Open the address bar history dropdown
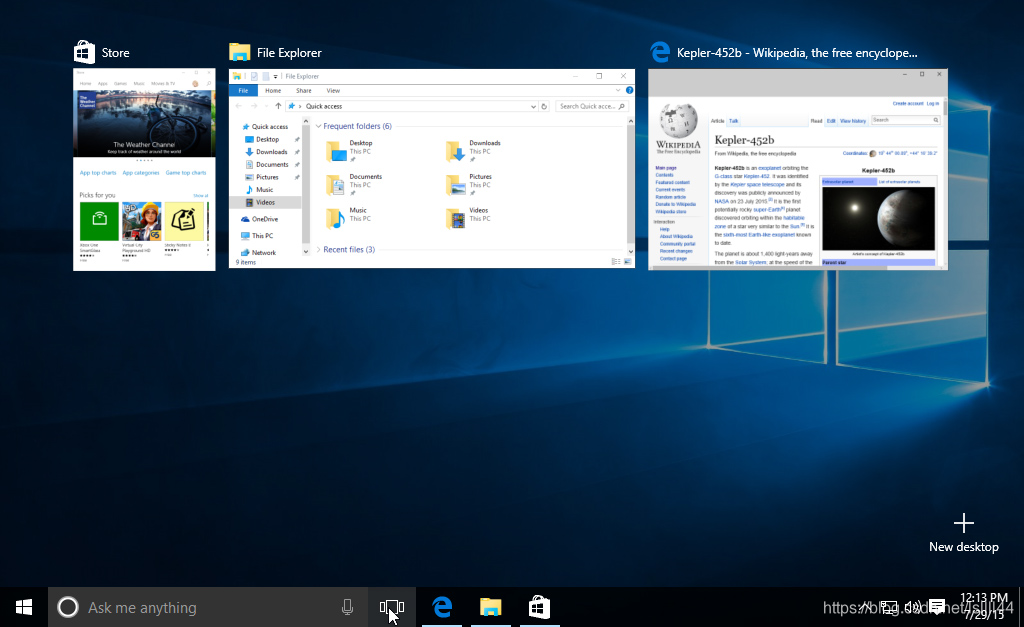 point(533,106)
